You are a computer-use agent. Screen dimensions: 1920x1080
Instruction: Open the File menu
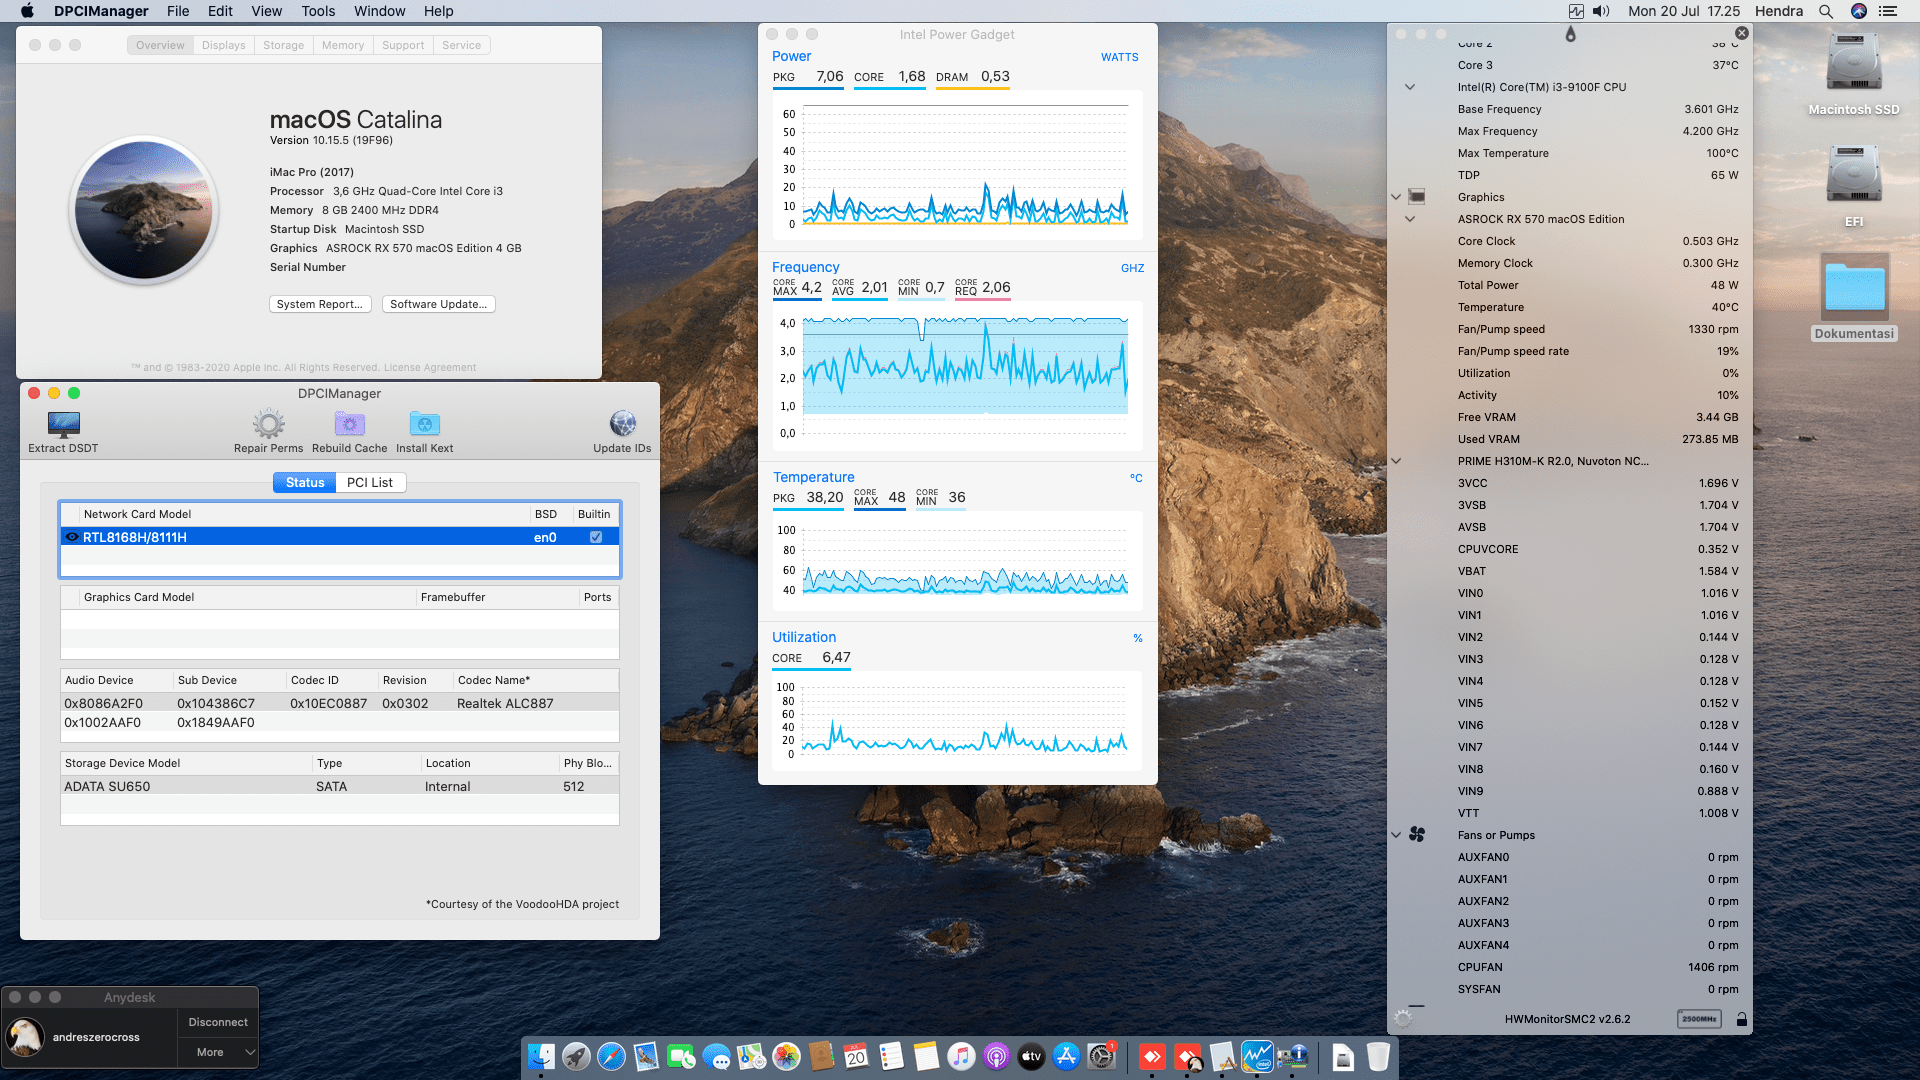tap(178, 11)
